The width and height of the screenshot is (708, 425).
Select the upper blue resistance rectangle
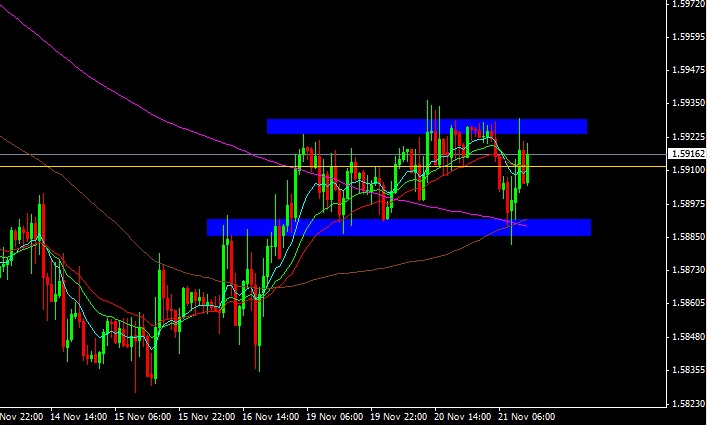427,126
